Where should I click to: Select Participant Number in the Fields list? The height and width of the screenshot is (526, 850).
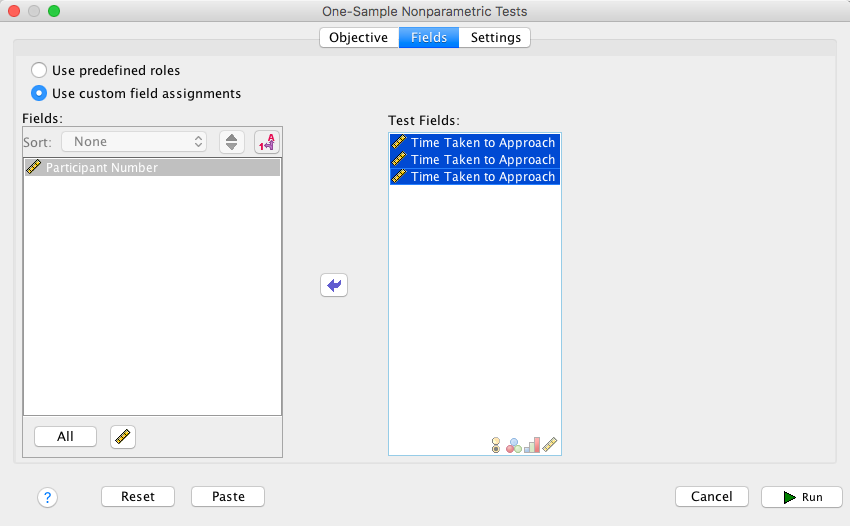pos(101,168)
